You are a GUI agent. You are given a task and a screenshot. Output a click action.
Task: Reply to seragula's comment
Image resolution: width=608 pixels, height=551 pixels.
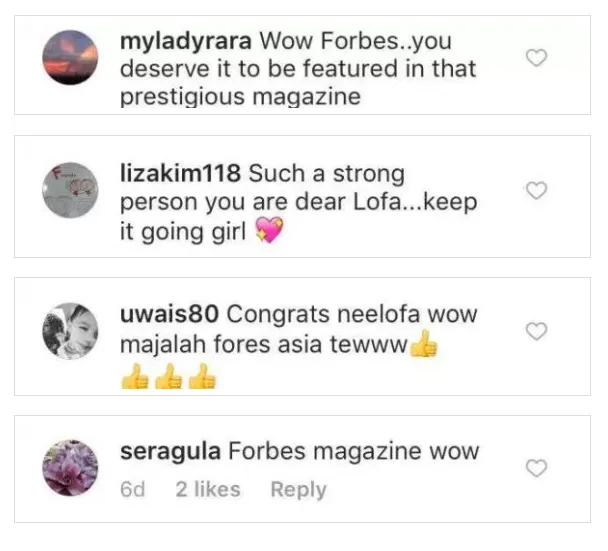[299, 490]
